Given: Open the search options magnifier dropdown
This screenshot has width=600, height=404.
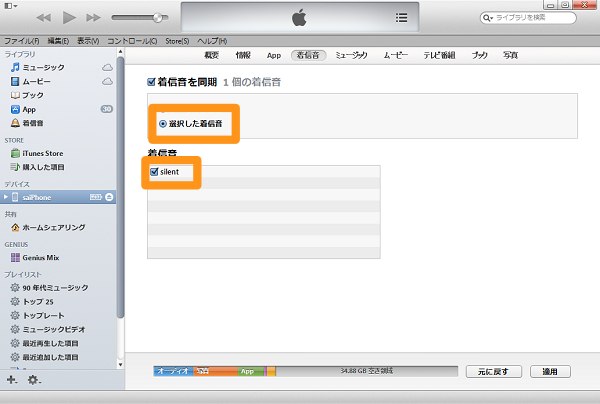Looking at the screenshot, I should [x=488, y=18].
